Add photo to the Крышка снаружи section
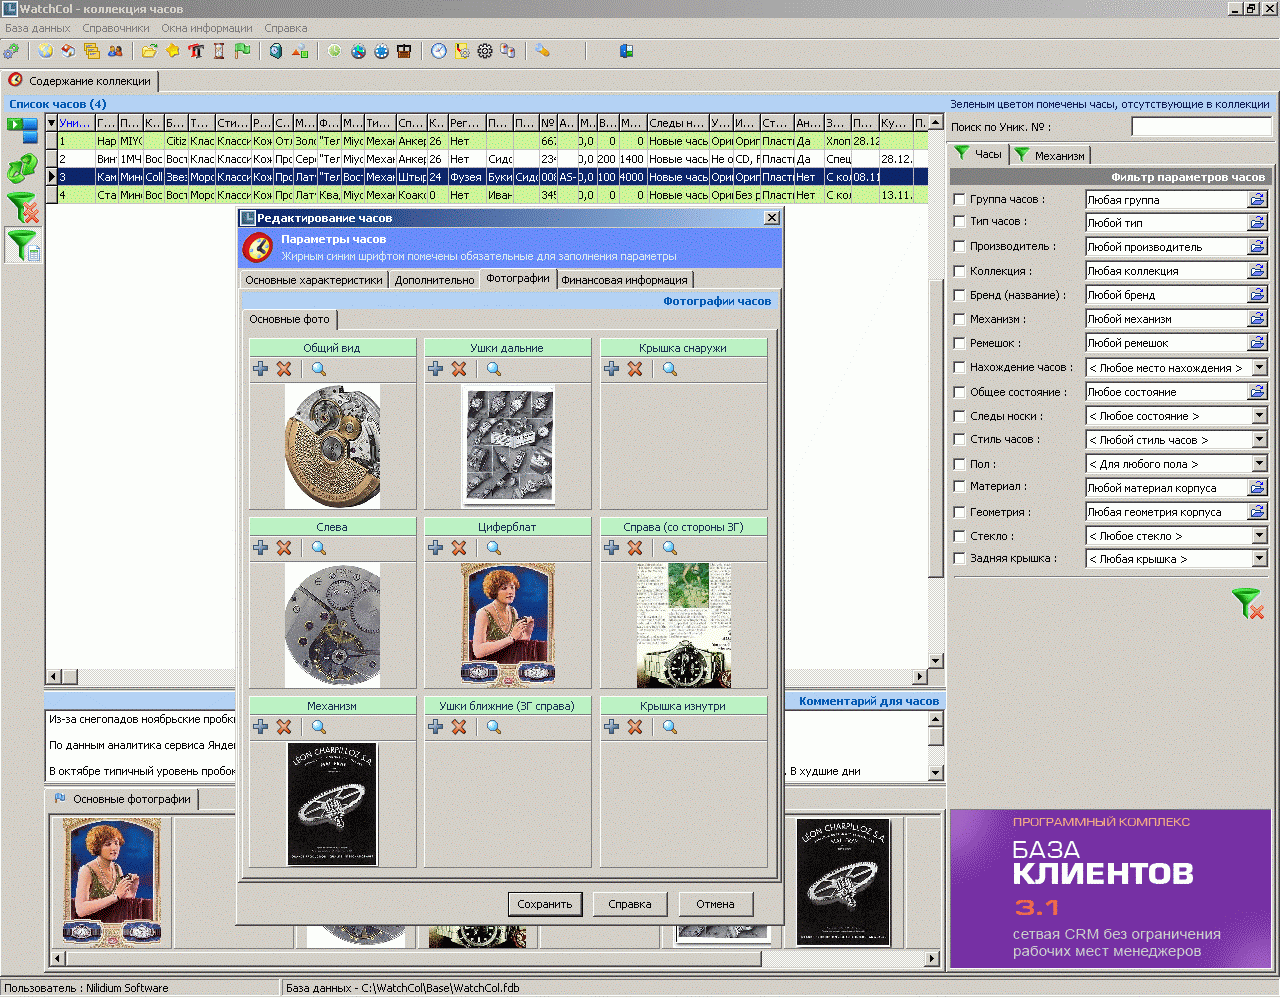The width and height of the screenshot is (1280, 998). (x=612, y=369)
